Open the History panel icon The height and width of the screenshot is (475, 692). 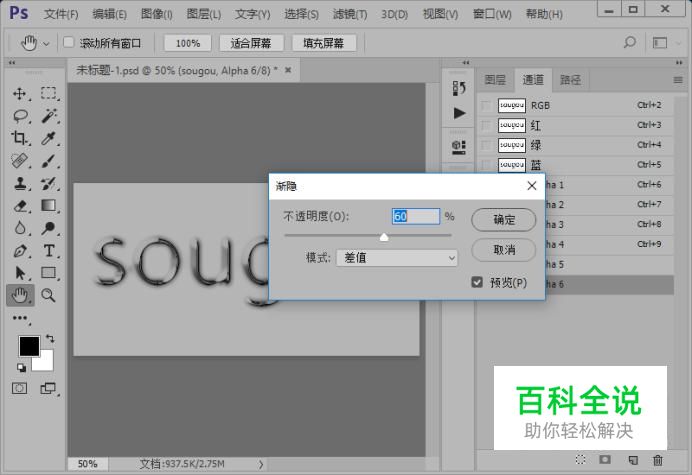point(459,88)
